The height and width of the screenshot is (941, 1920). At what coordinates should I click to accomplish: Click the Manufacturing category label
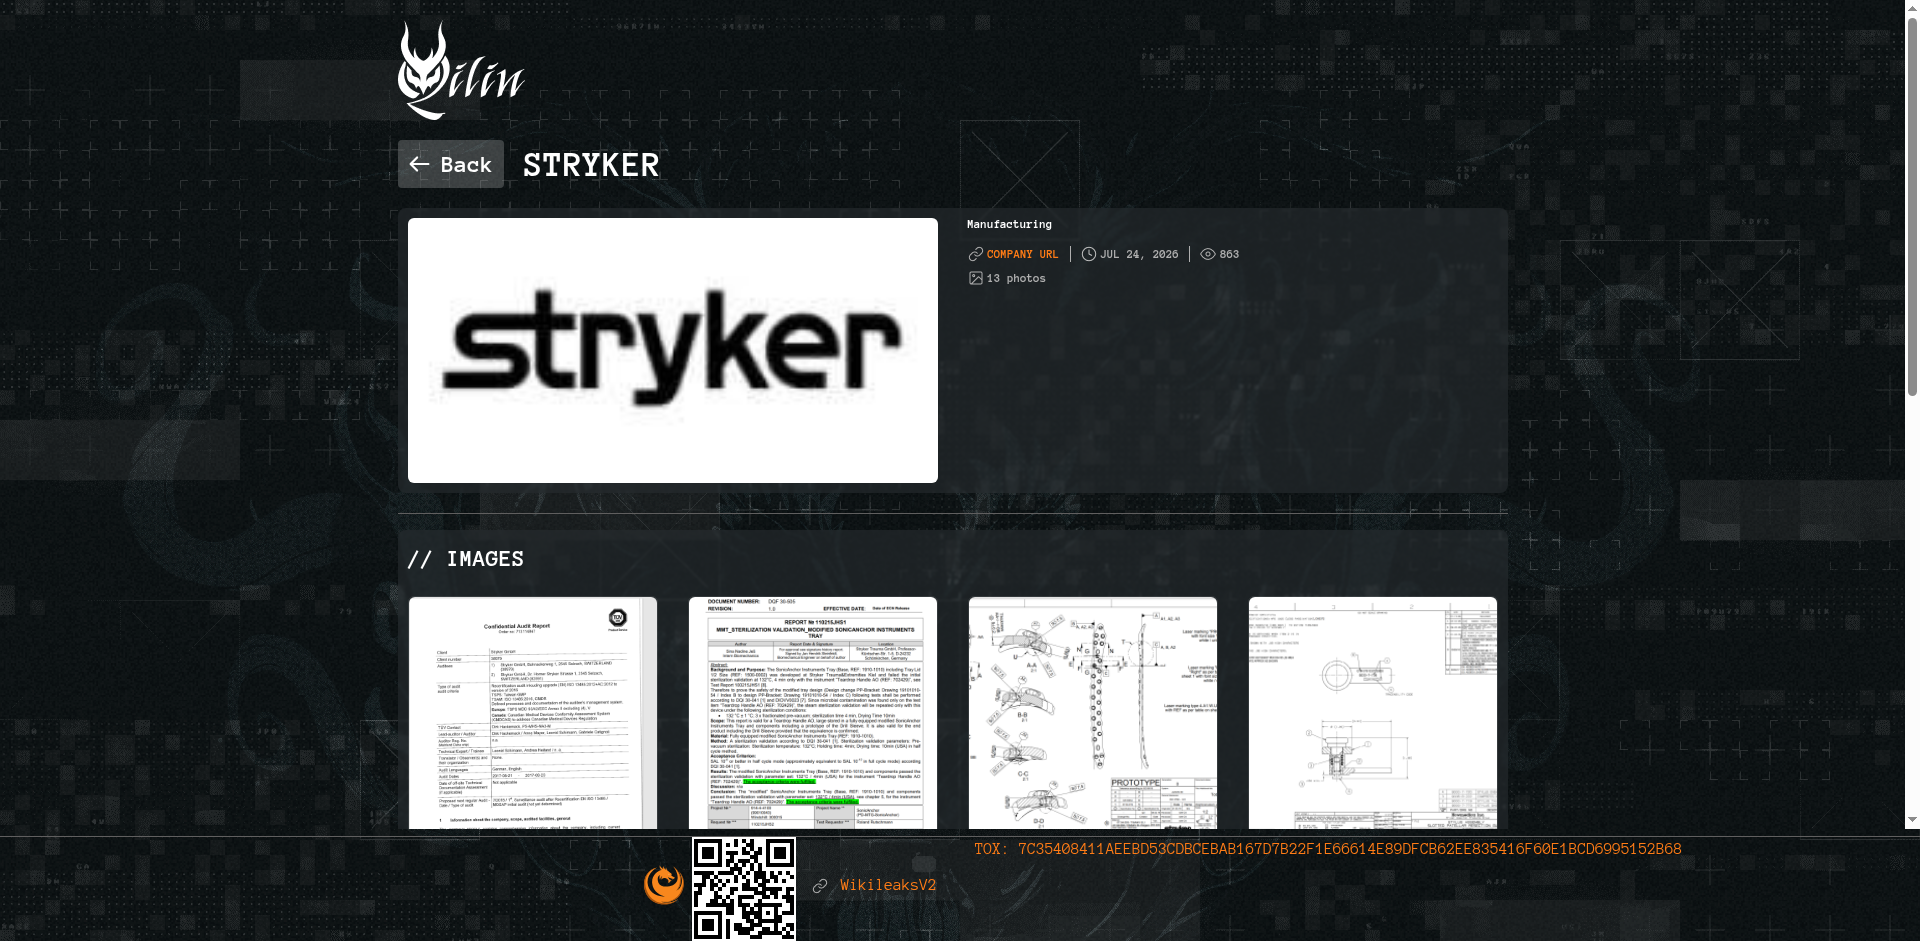[1009, 224]
